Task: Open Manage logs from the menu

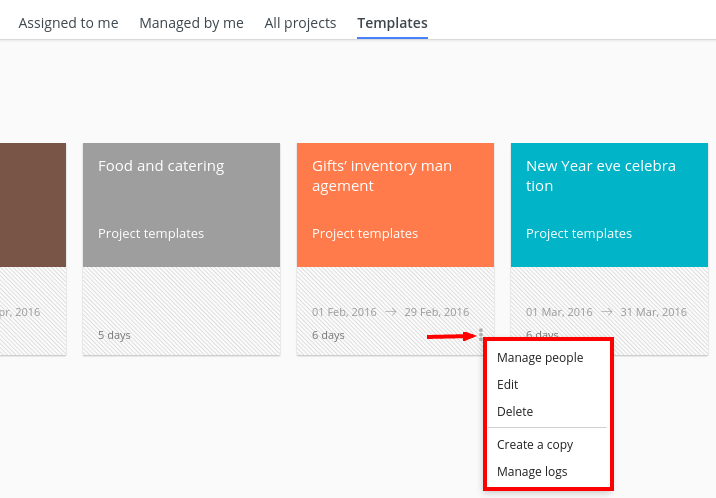Action: point(532,472)
